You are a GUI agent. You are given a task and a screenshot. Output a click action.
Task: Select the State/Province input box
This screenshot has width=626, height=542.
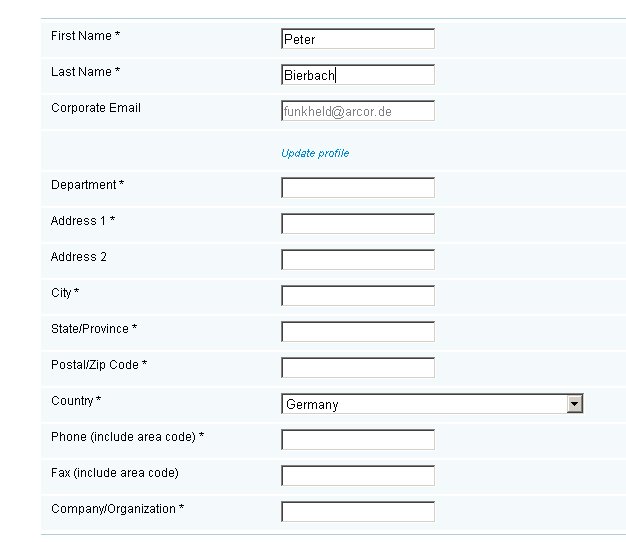point(358,331)
